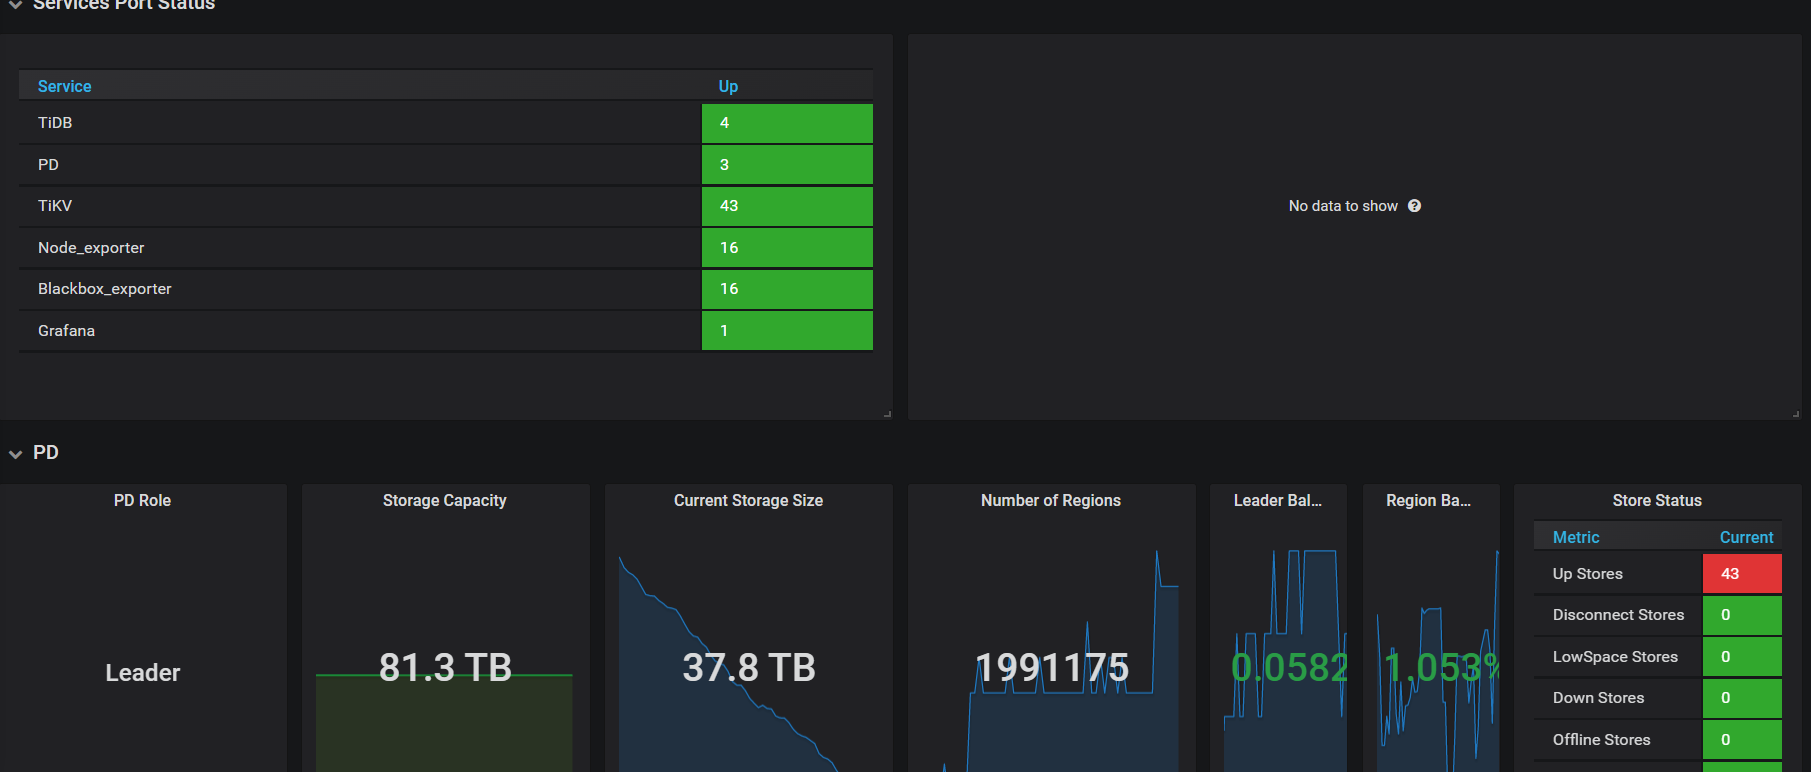Click the green TiKV up count cell
The image size is (1811, 772).
click(786, 206)
